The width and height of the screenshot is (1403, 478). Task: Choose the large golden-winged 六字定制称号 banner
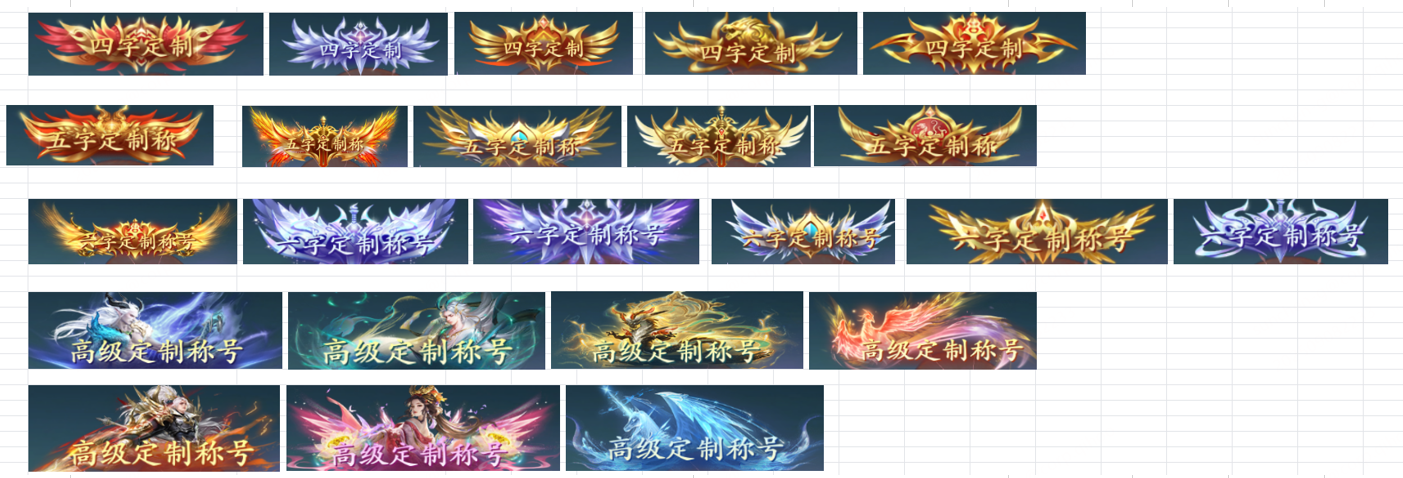tap(1037, 231)
